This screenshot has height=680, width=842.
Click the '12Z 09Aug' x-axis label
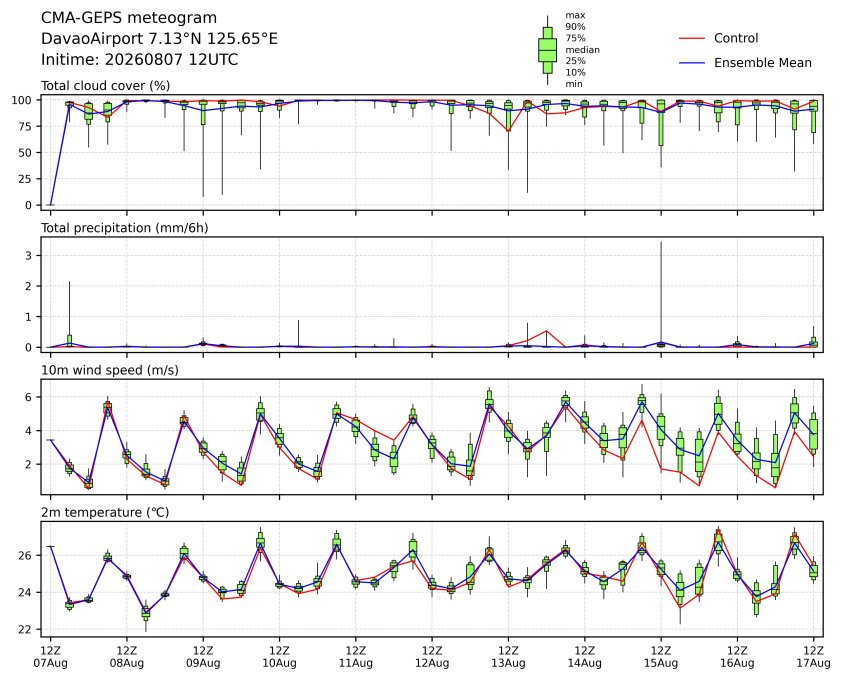click(203, 657)
